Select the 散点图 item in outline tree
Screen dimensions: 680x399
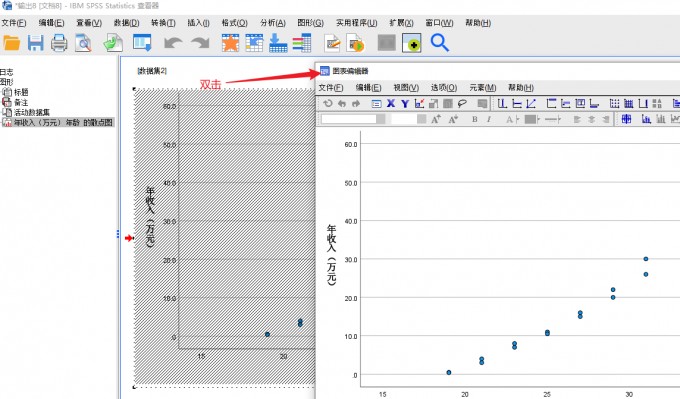pos(63,123)
